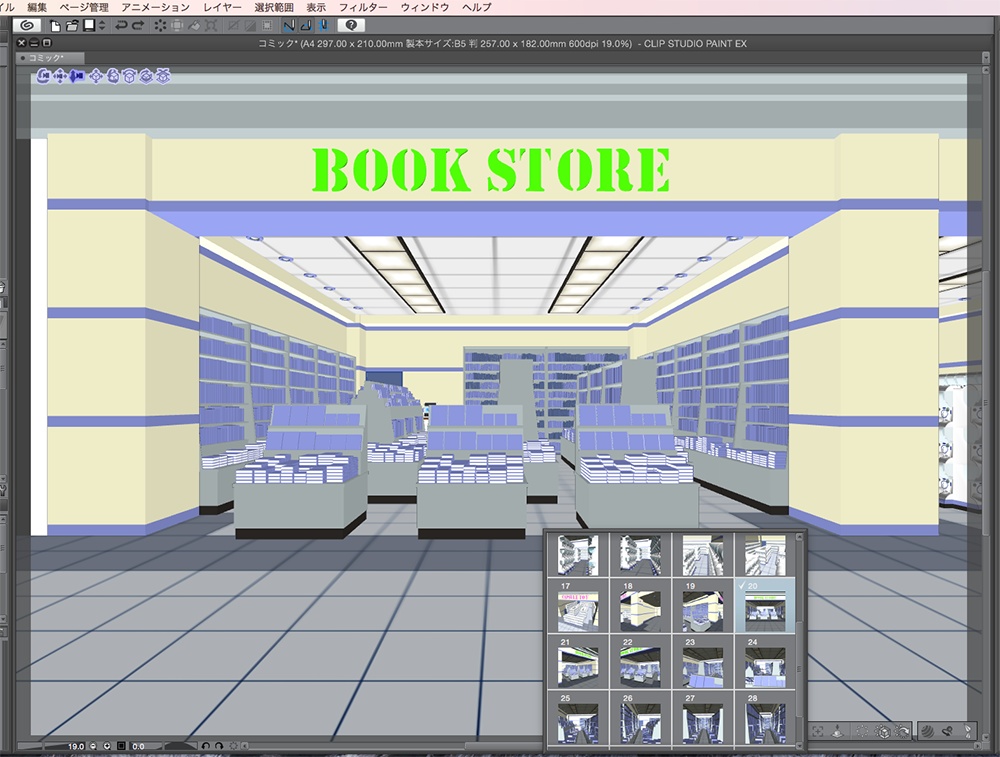Select the 3D camera rotate tool
This screenshot has width=1000, height=757.
tap(44, 76)
